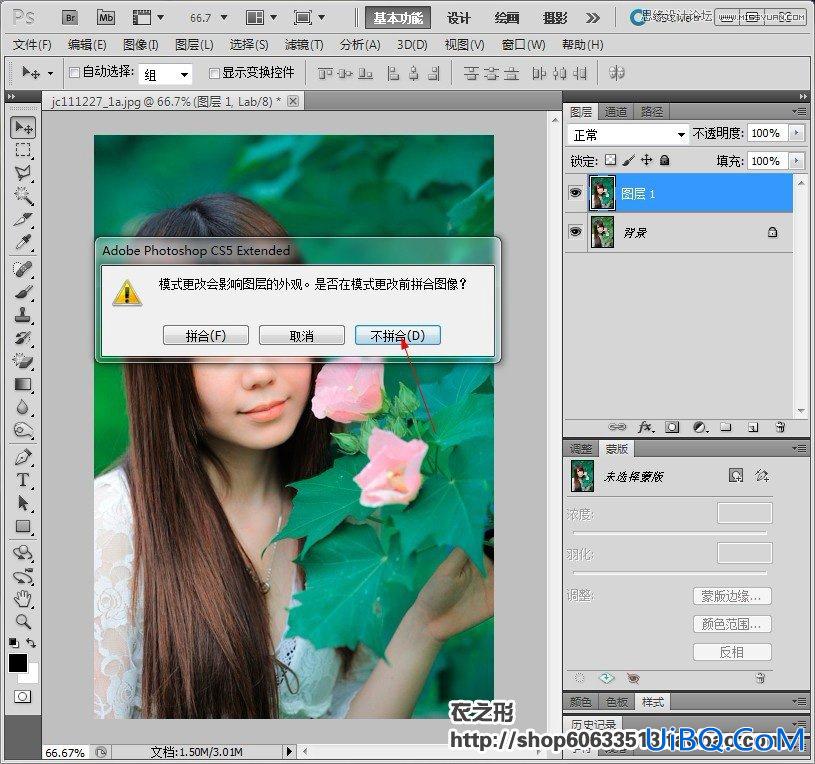The height and width of the screenshot is (764, 815).
Task: Select the Eyedropper tool
Action: [23, 242]
